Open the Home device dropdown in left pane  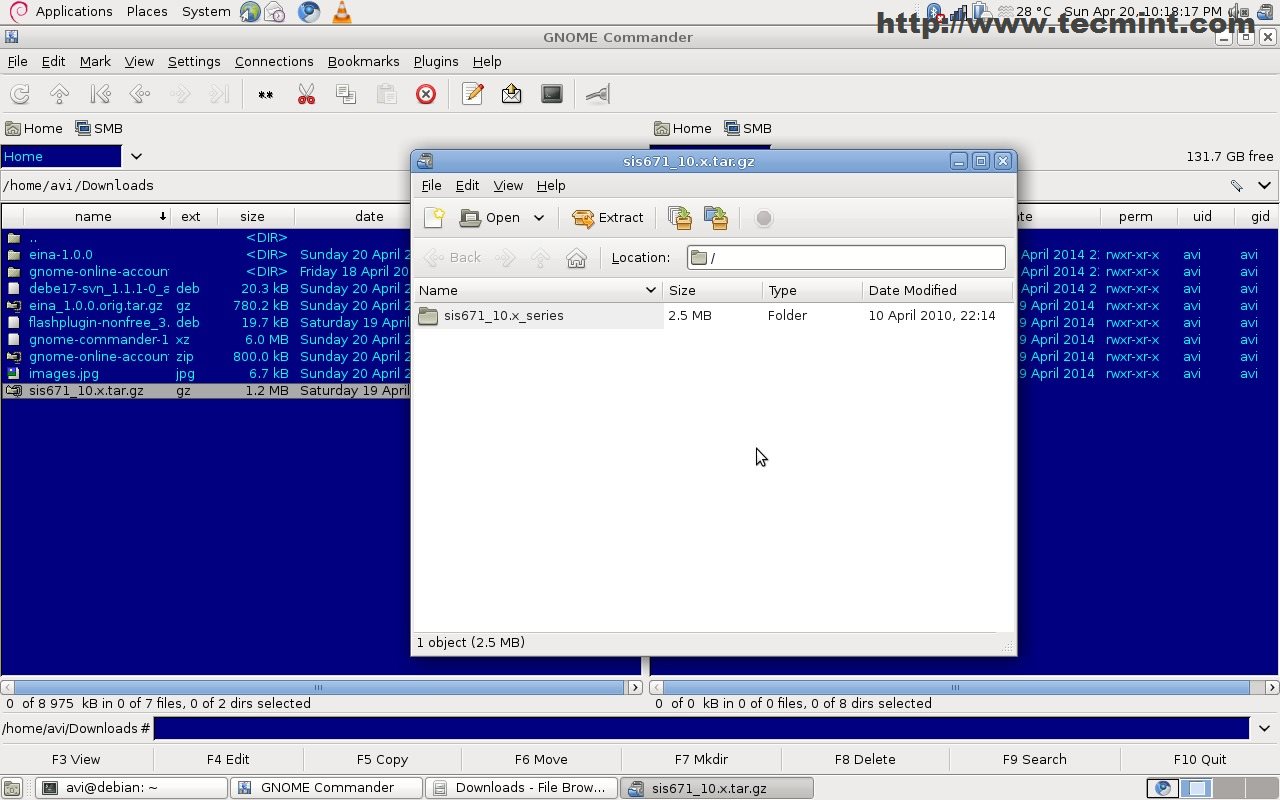click(136, 156)
